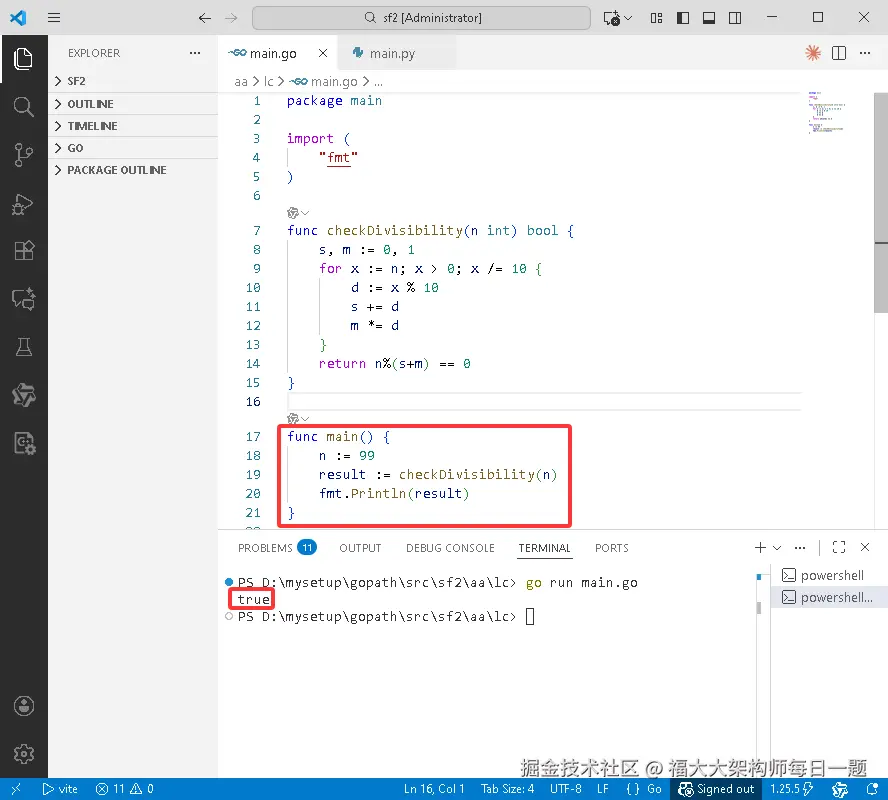Click the code minimap preview
This screenshot has height=800, width=888.
827,112
